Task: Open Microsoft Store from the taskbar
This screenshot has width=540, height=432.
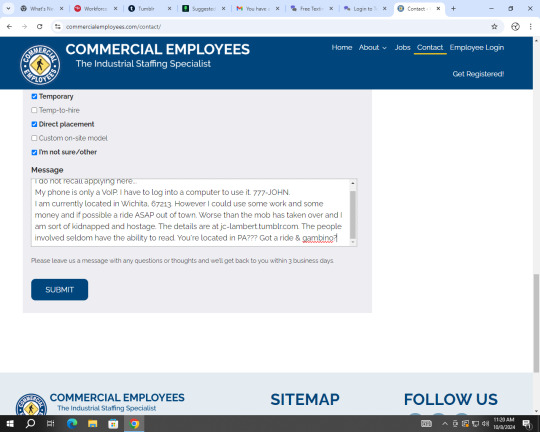Action: click(x=113, y=423)
